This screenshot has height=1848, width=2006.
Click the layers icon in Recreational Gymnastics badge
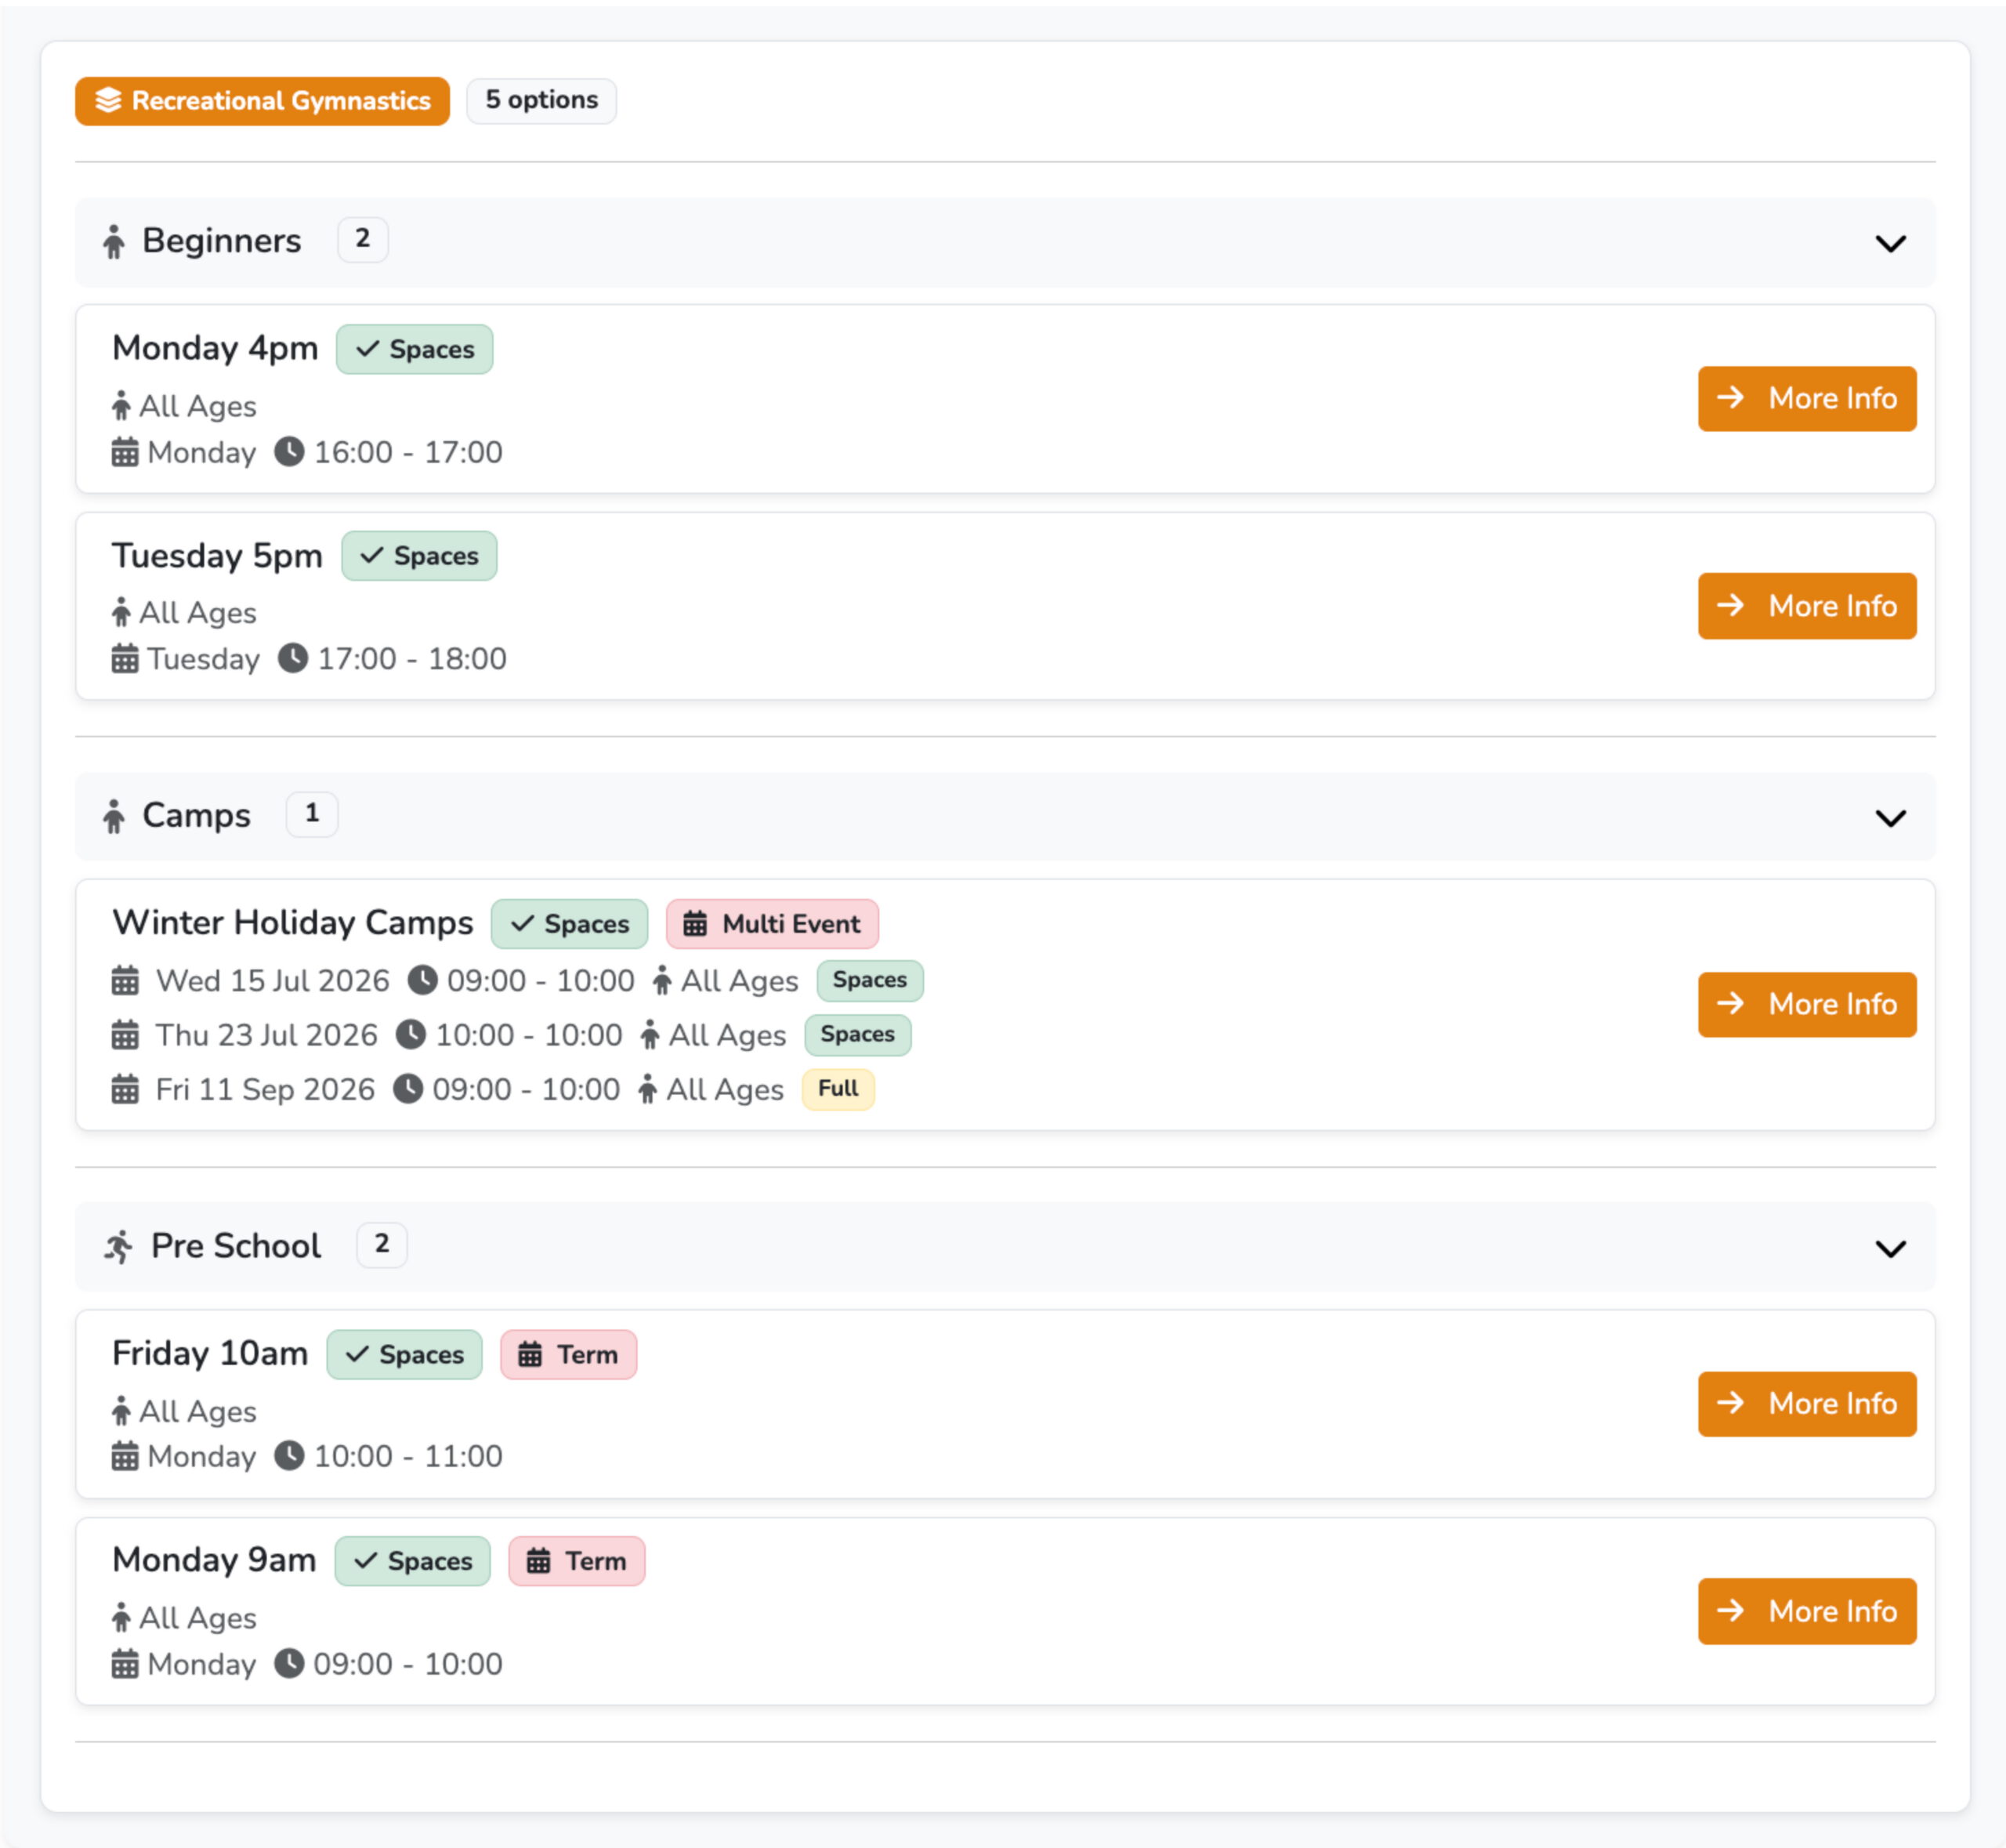(108, 101)
